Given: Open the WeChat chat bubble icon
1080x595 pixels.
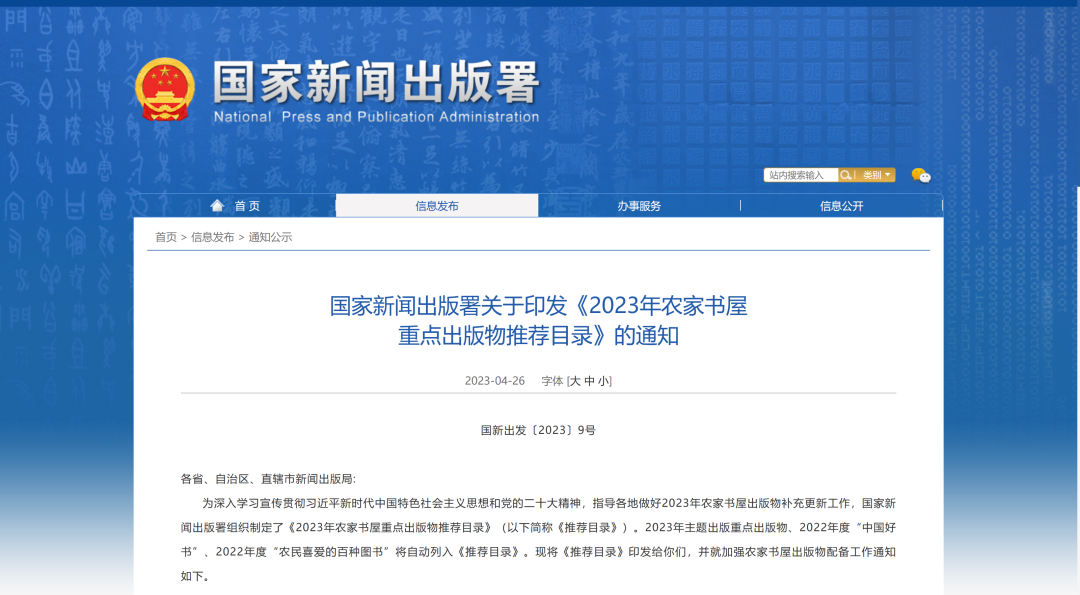Looking at the screenshot, I should coord(920,175).
